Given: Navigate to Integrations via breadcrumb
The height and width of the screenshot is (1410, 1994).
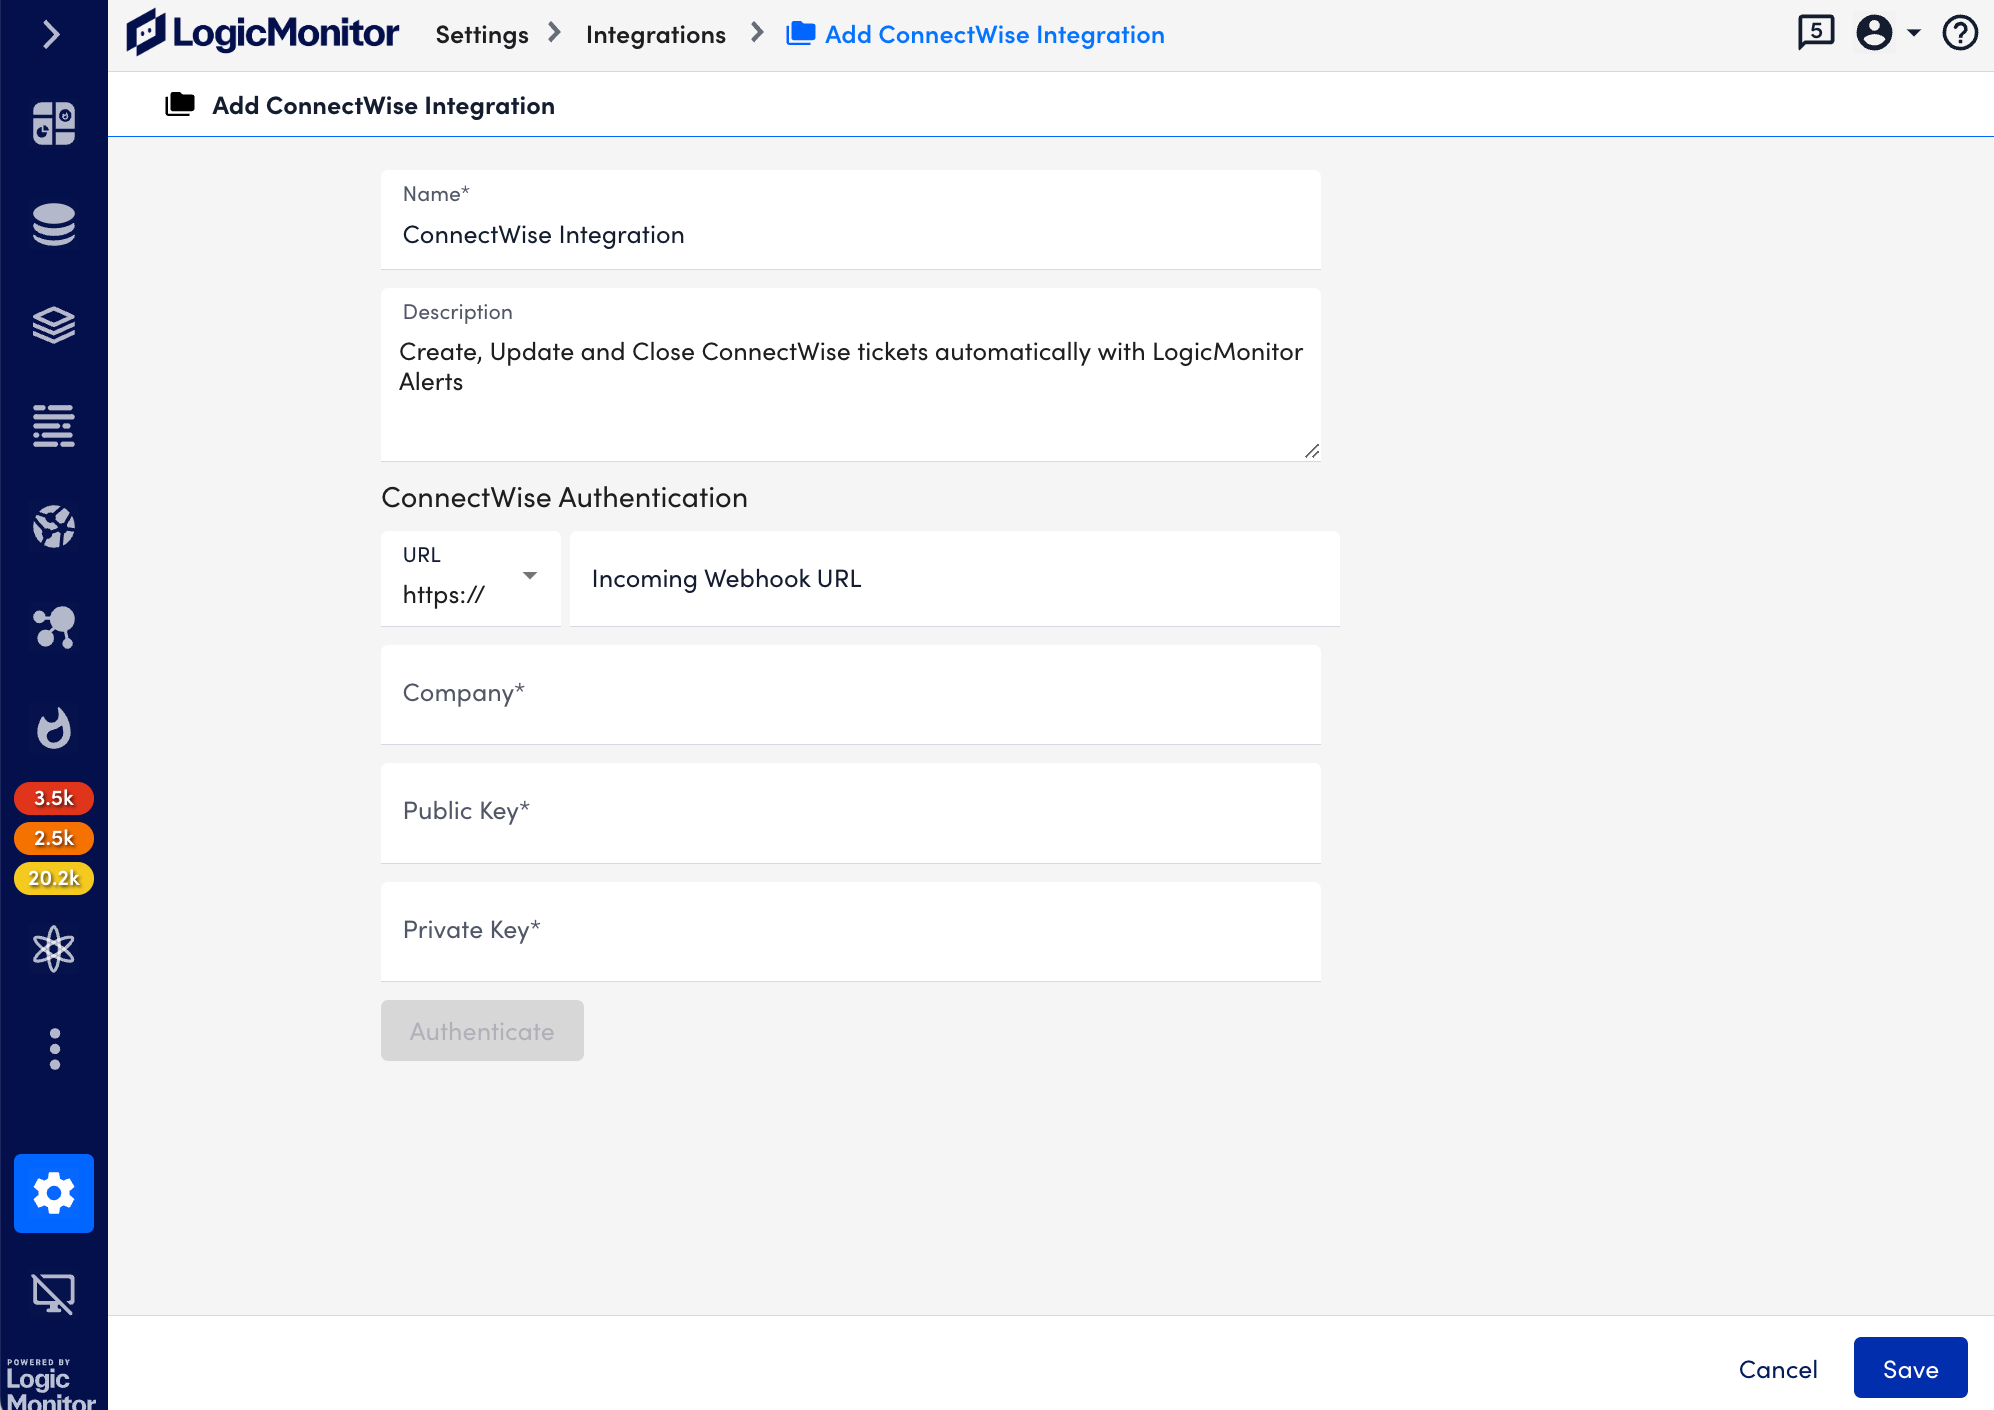Looking at the screenshot, I should 655,33.
